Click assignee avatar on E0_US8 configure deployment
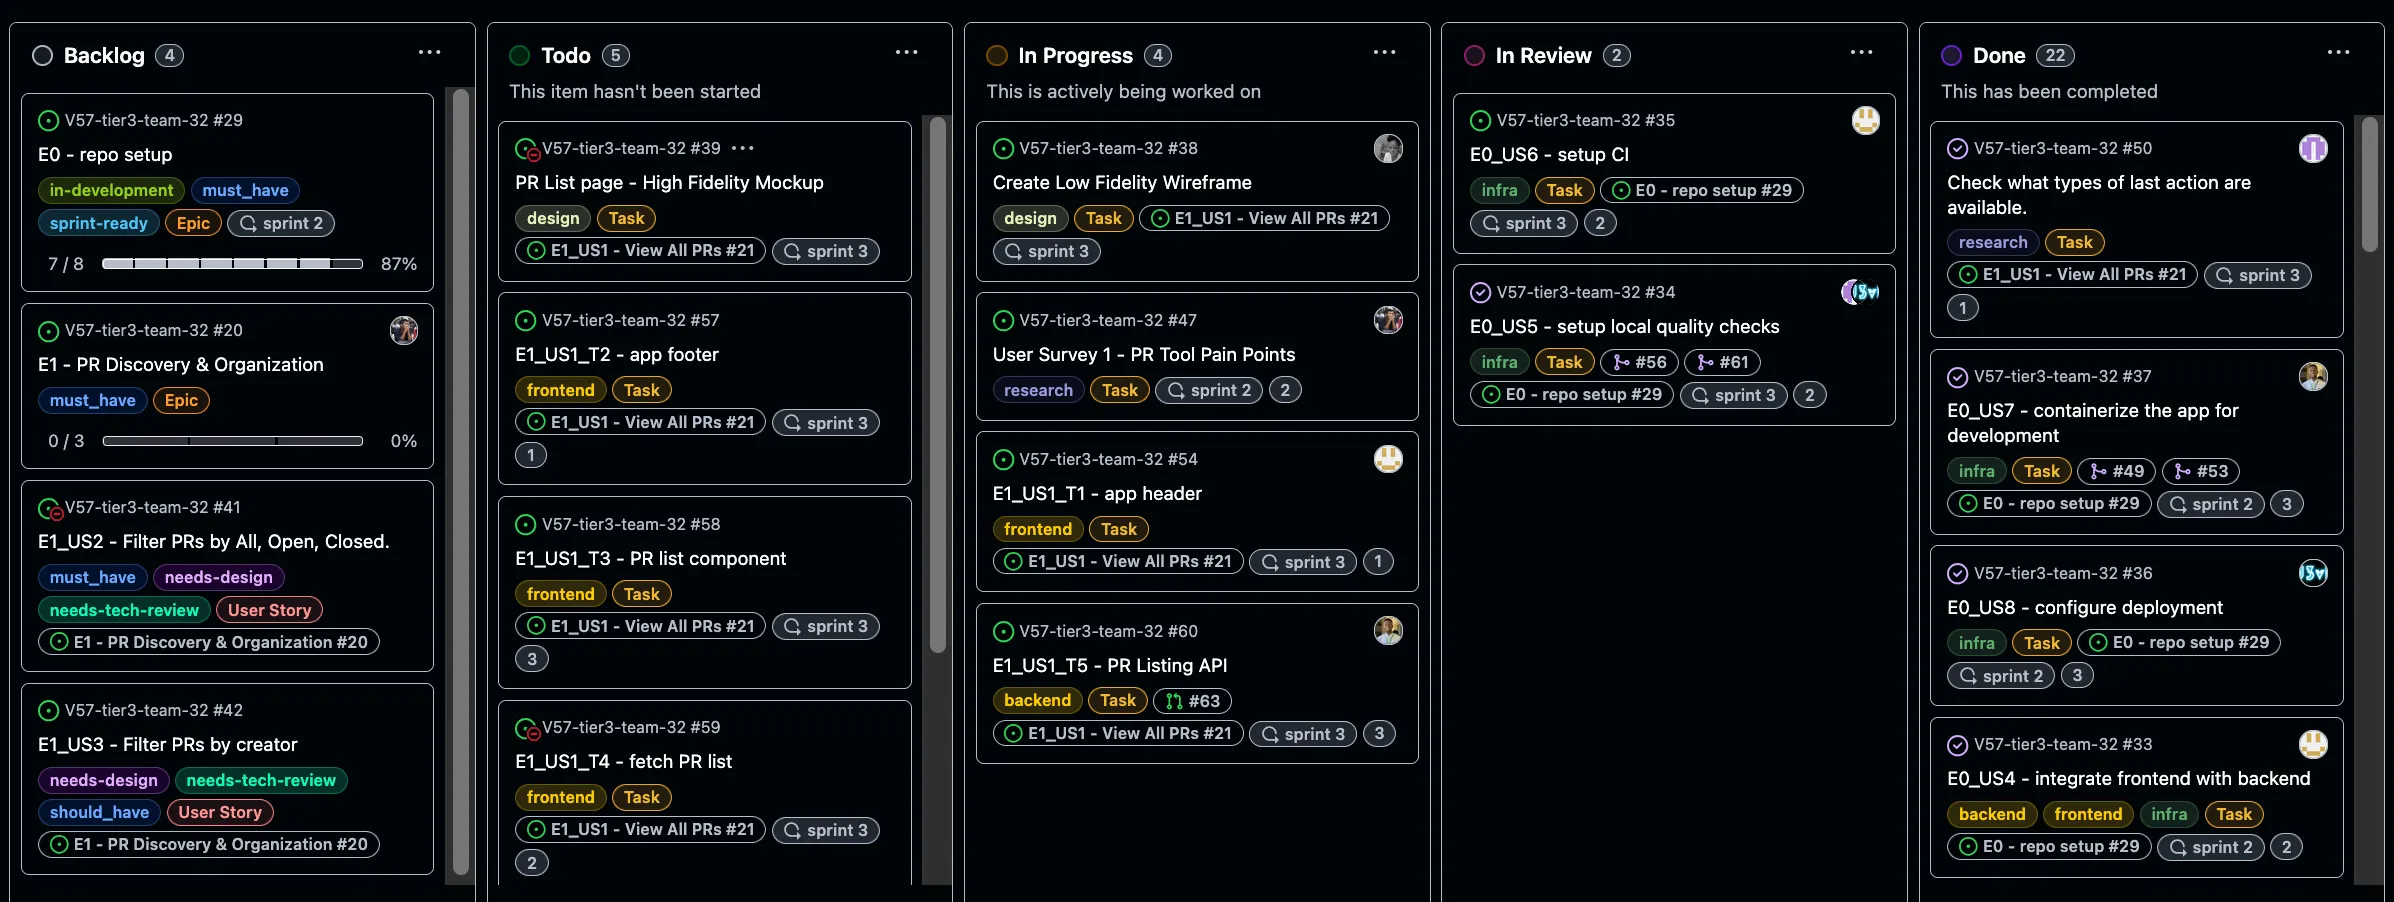 click(x=2312, y=573)
